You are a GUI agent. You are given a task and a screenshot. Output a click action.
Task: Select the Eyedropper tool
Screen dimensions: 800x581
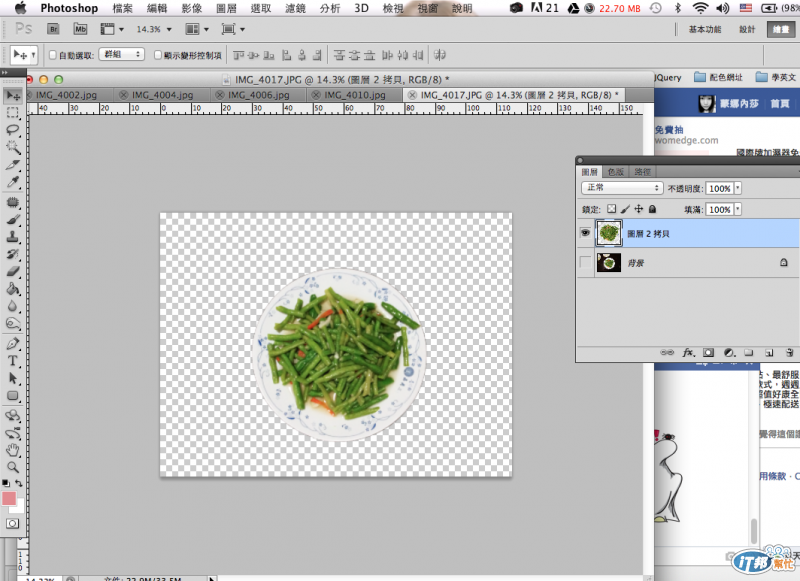(x=13, y=182)
